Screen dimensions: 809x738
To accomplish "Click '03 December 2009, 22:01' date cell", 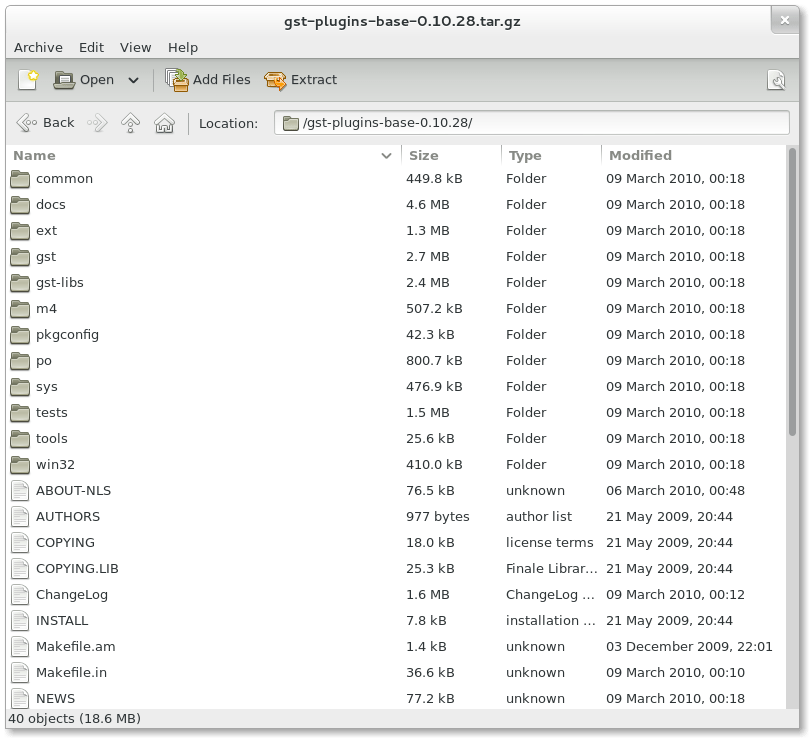I will point(689,647).
